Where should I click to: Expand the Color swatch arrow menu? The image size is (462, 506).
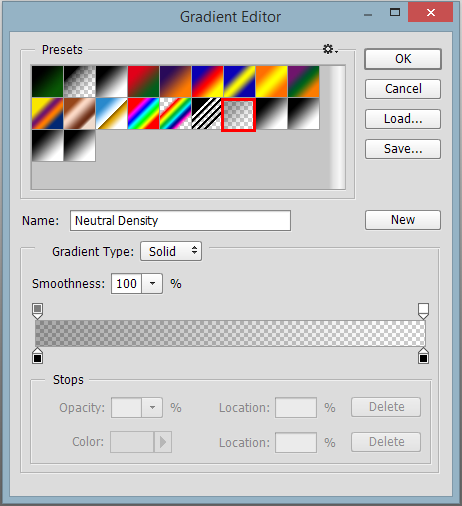(x=163, y=442)
